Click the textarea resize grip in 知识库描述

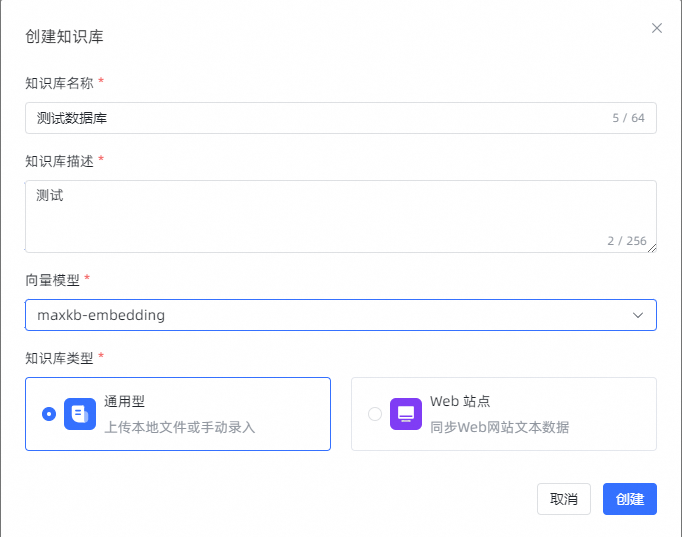[x=652, y=248]
